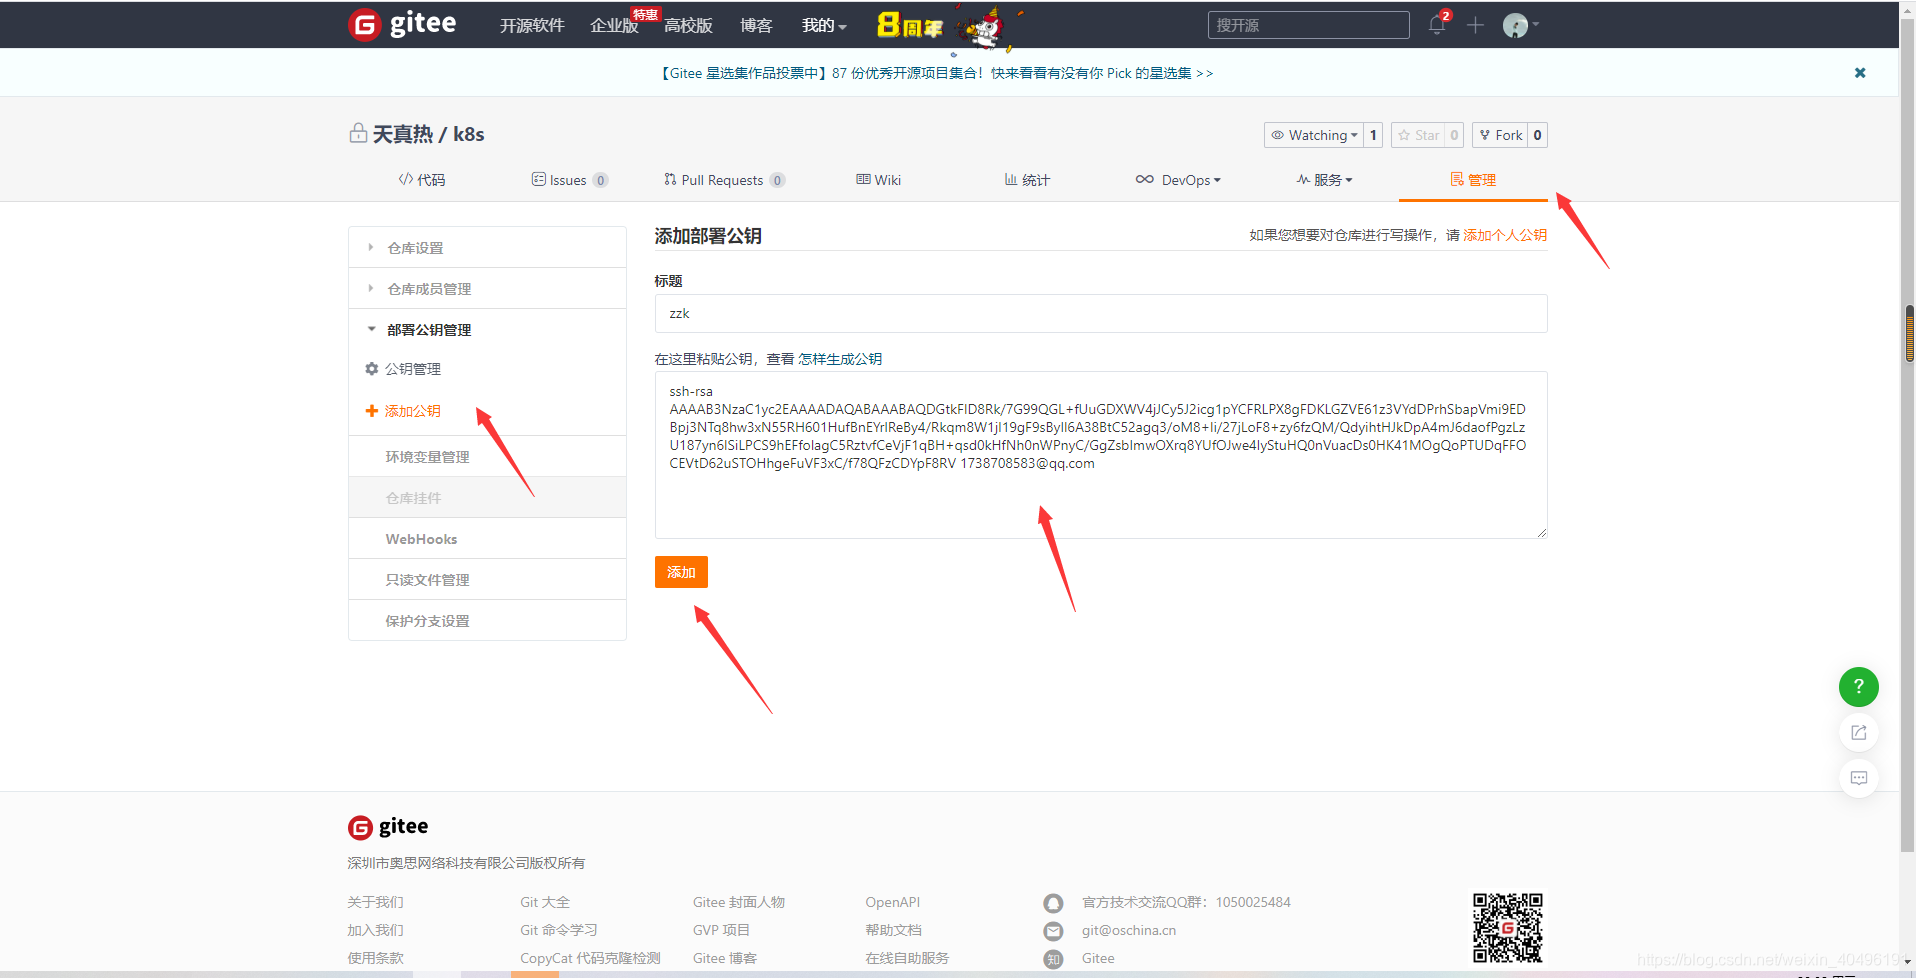Open 博客 in the top menu
Screen dimensions: 1916x978
point(756,25)
